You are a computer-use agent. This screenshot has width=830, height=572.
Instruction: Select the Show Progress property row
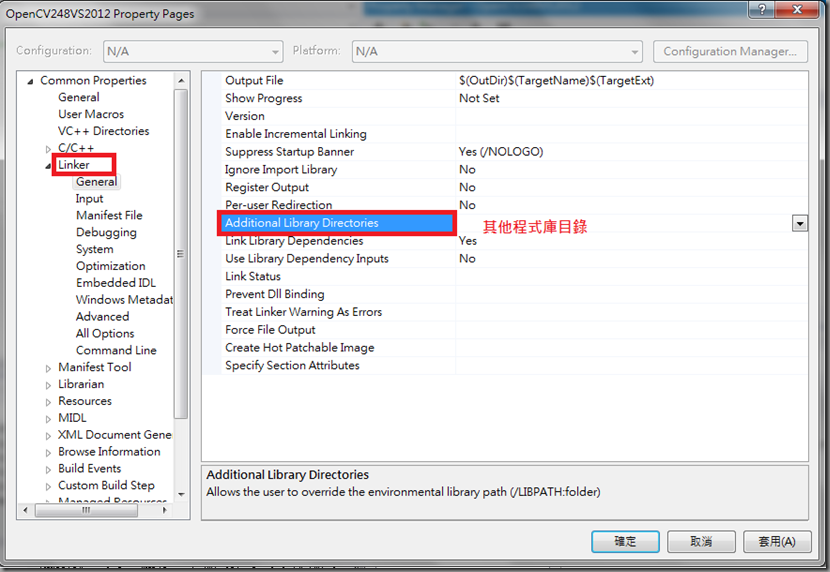tap(515, 98)
